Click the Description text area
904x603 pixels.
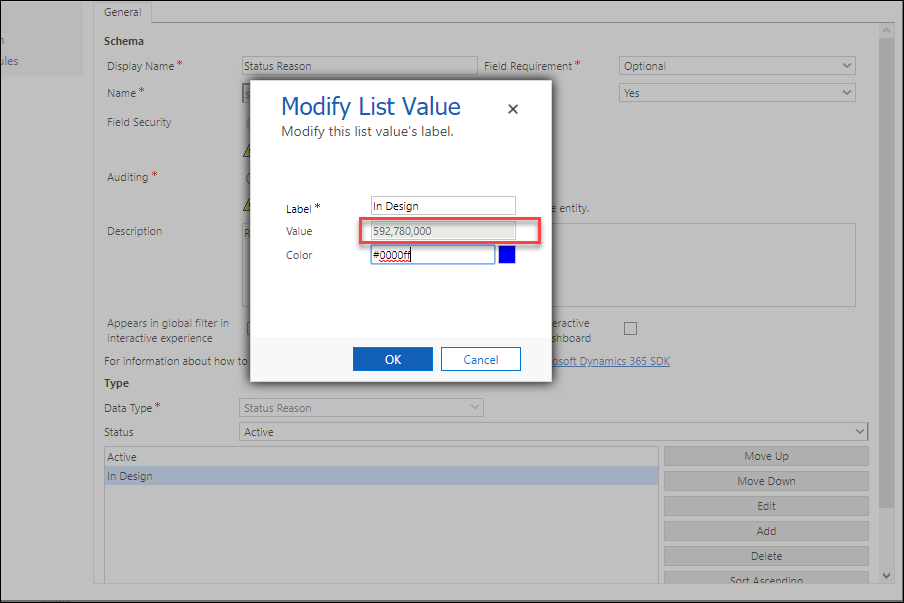703,265
